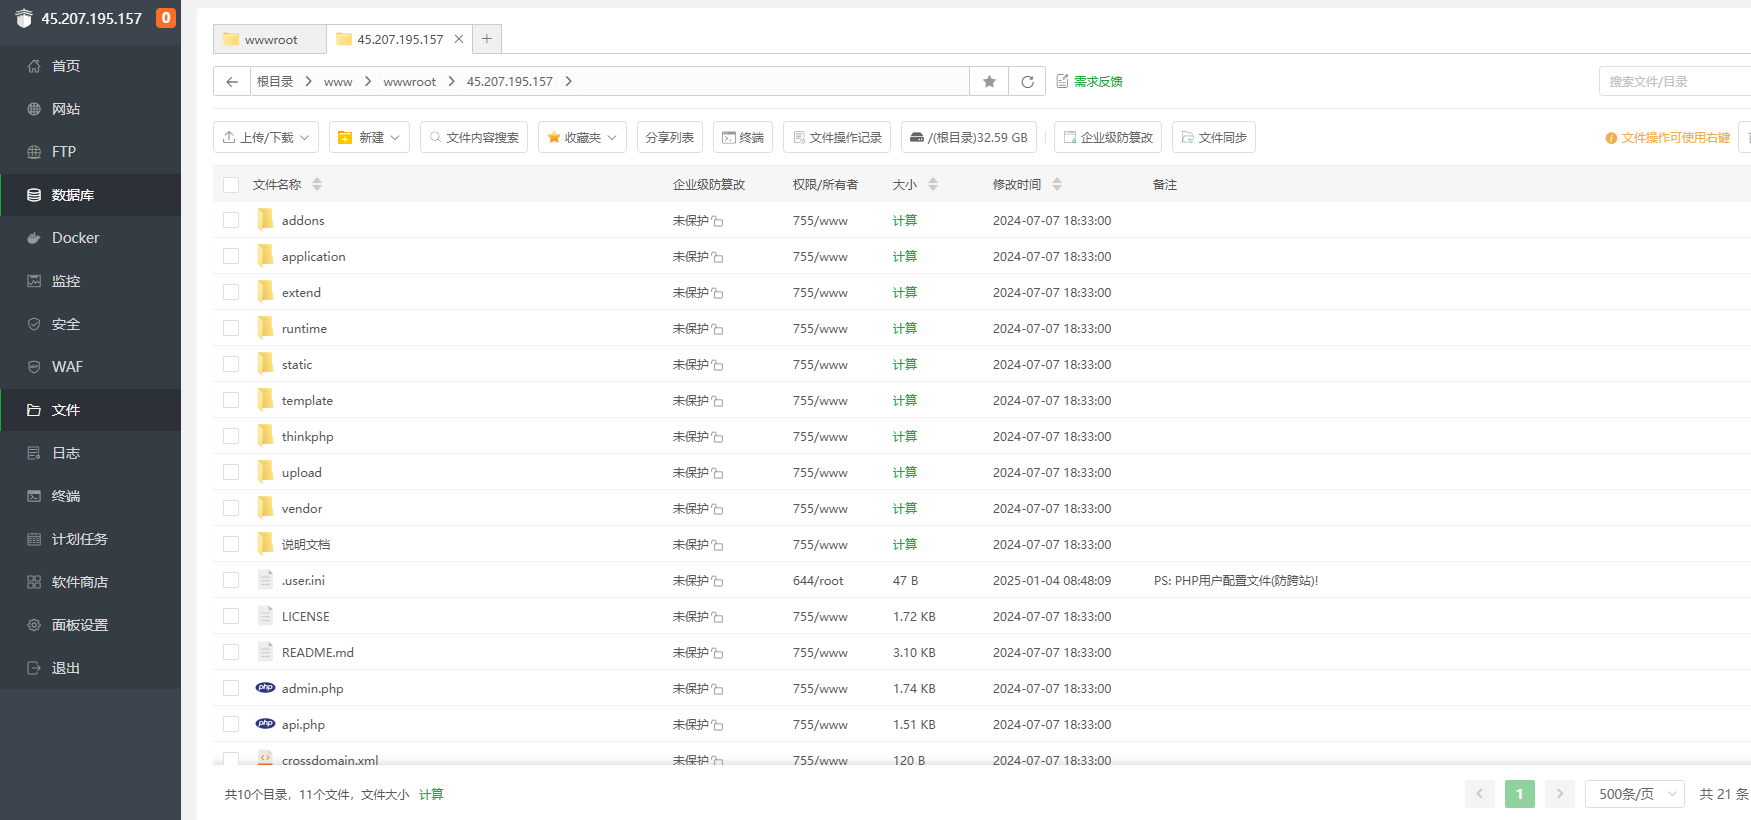Viewport: 1751px width, 820px height.
Task: Click the star bookmark icon in path bar
Action: point(989,82)
